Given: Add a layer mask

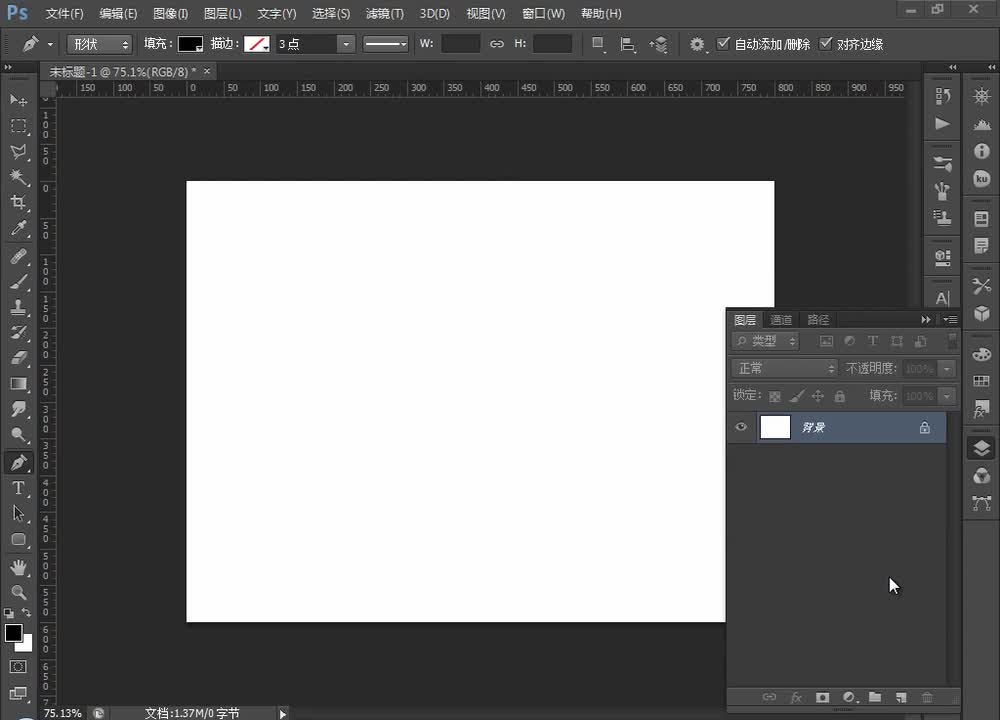Looking at the screenshot, I should [822, 697].
